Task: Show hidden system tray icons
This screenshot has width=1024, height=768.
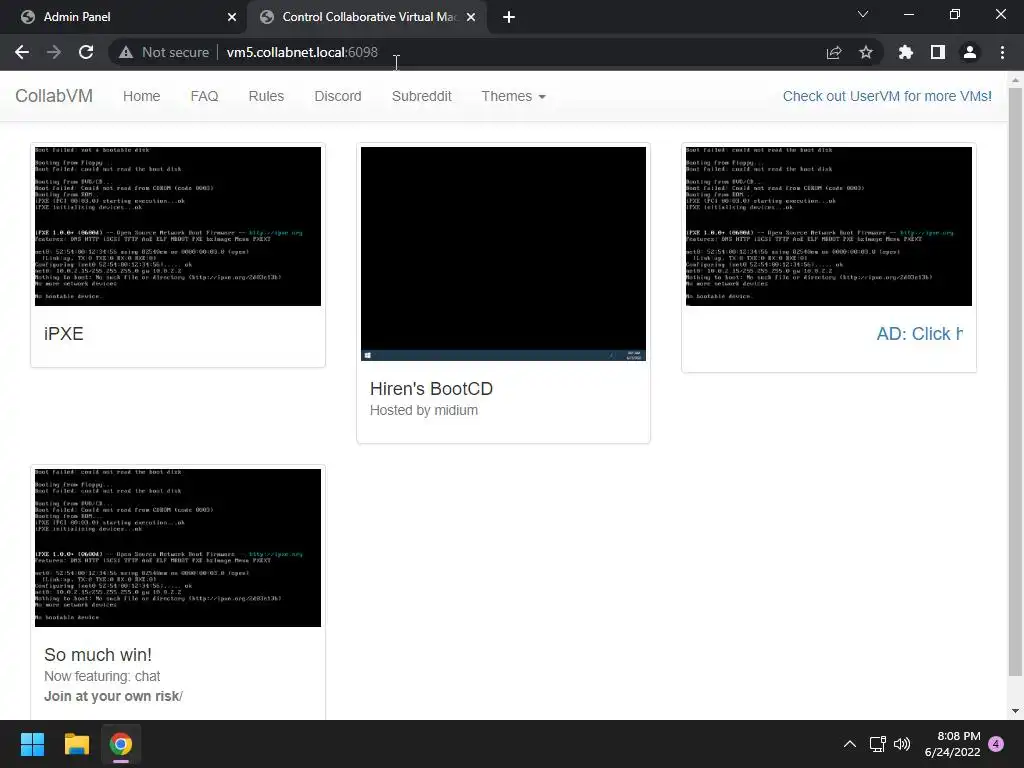Action: tap(849, 744)
